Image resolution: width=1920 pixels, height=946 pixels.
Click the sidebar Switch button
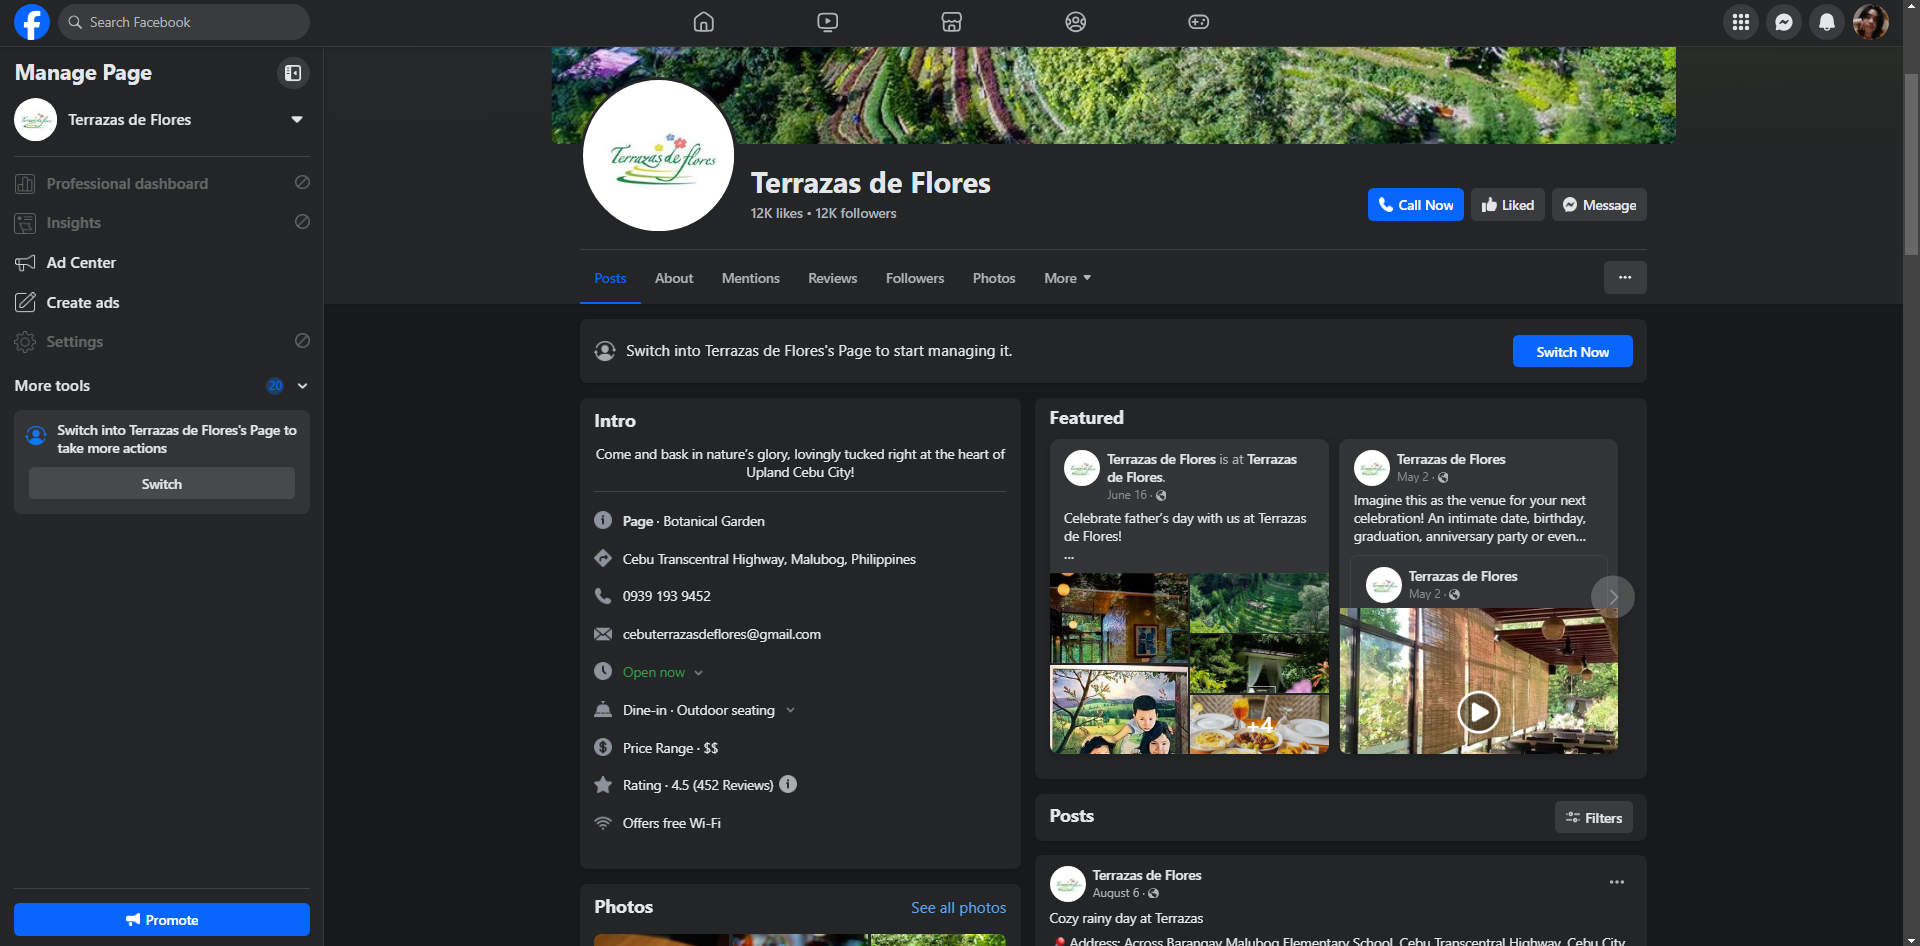pyautogui.click(x=162, y=483)
